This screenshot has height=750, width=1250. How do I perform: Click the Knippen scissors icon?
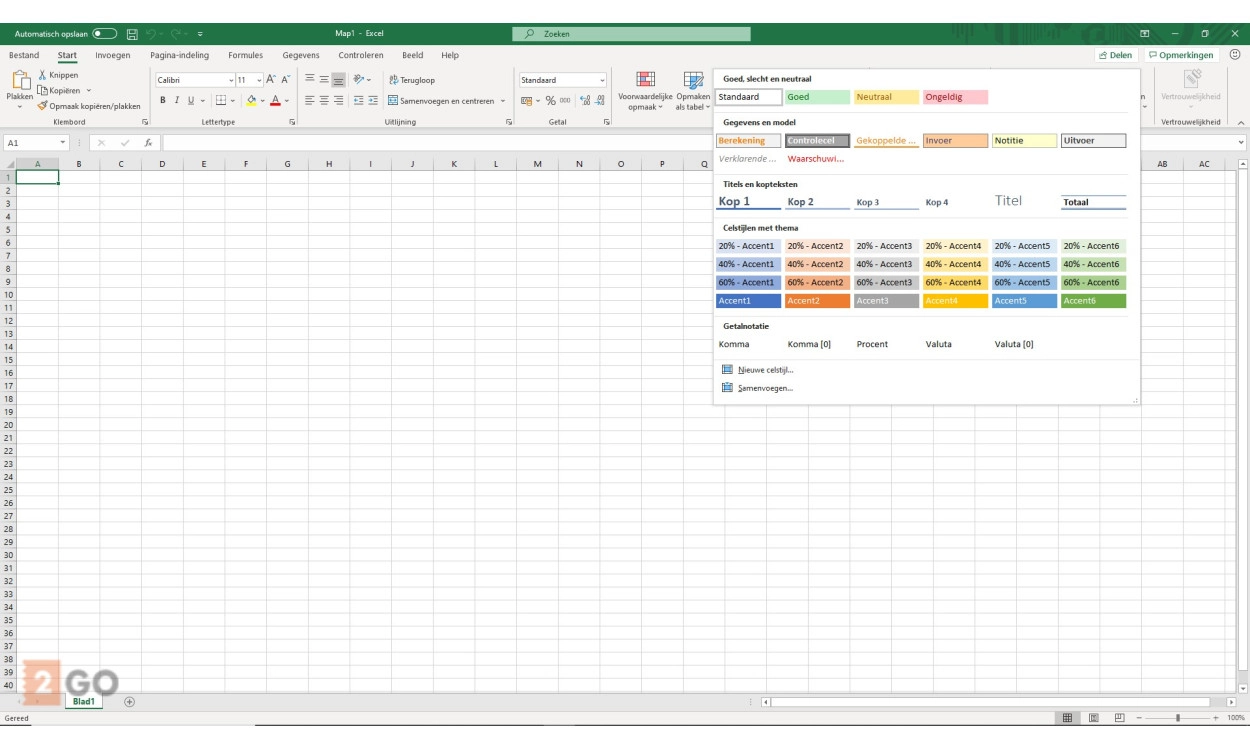43,75
